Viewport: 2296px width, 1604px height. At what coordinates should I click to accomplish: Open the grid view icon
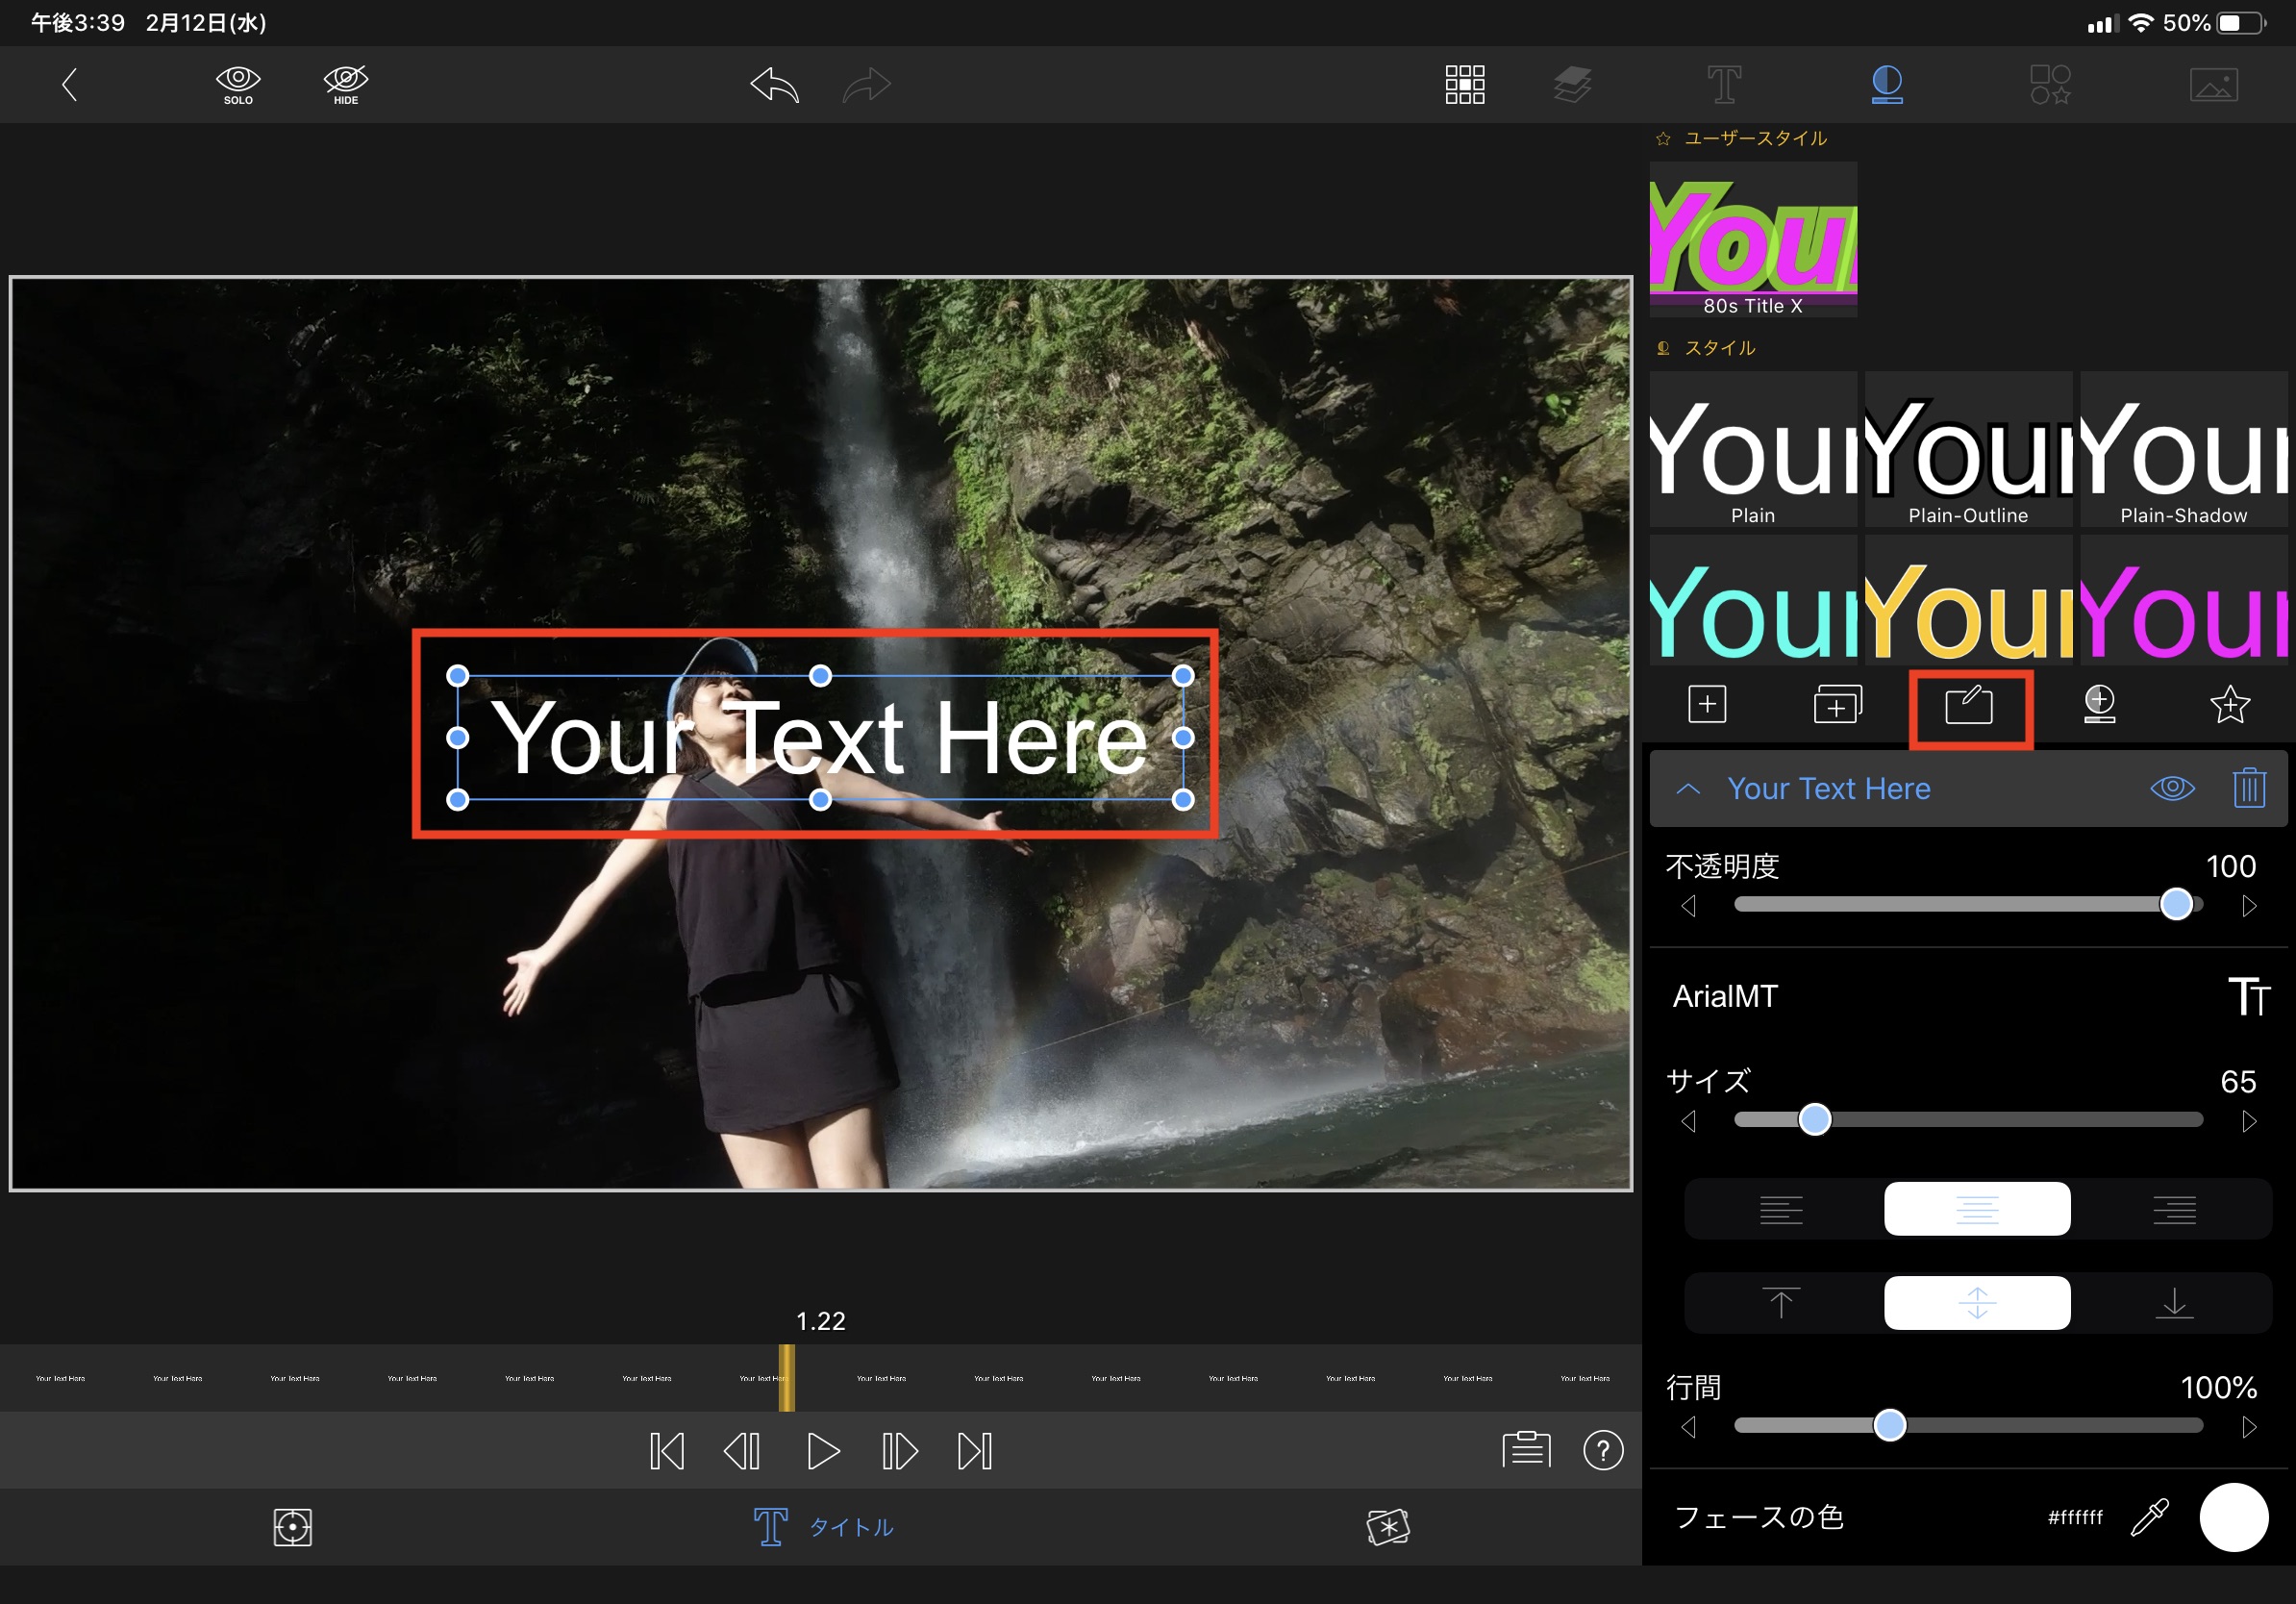click(x=1464, y=85)
